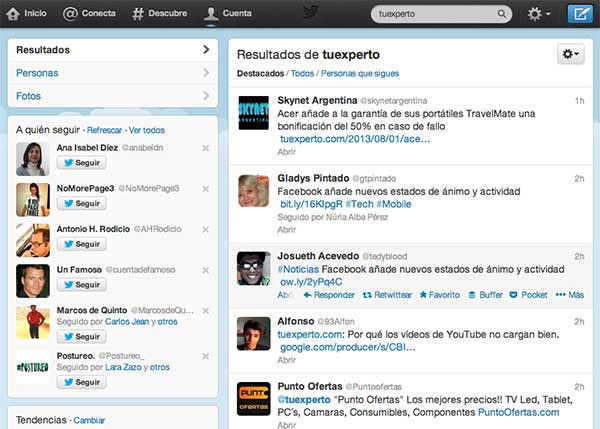The height and width of the screenshot is (429, 600).
Task: Open PuntoOfertas.com link
Action: point(518,412)
